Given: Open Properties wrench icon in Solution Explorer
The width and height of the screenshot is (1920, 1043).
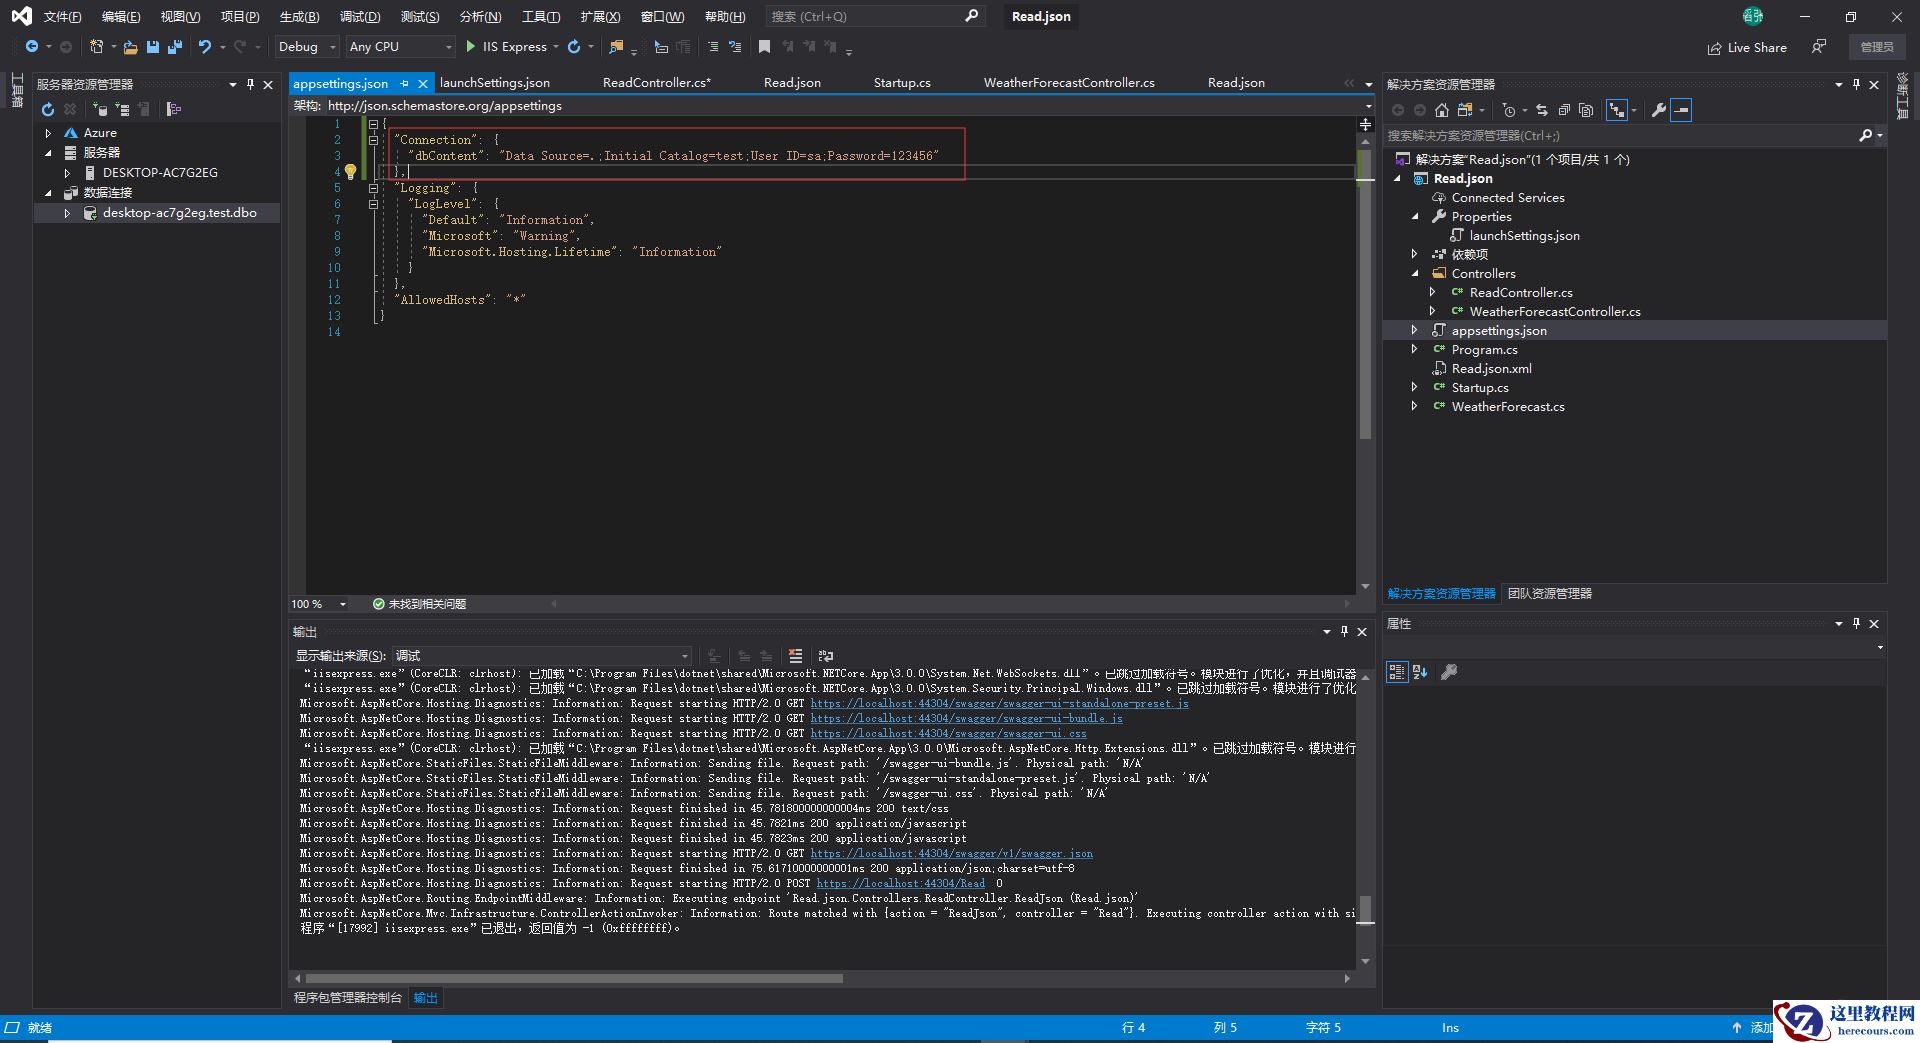Looking at the screenshot, I should pos(1658,110).
